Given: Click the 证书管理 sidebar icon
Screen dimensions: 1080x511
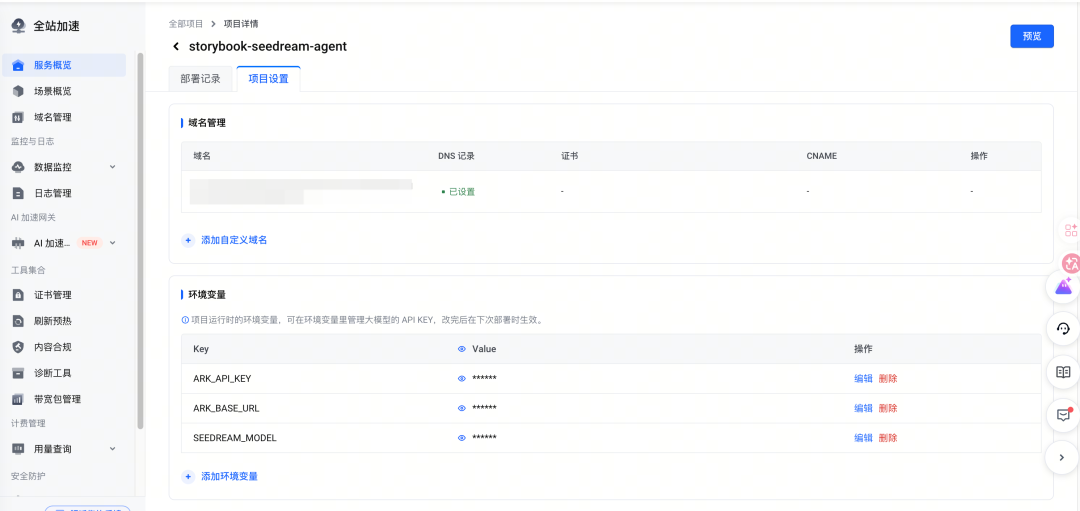Looking at the screenshot, I should coord(18,295).
